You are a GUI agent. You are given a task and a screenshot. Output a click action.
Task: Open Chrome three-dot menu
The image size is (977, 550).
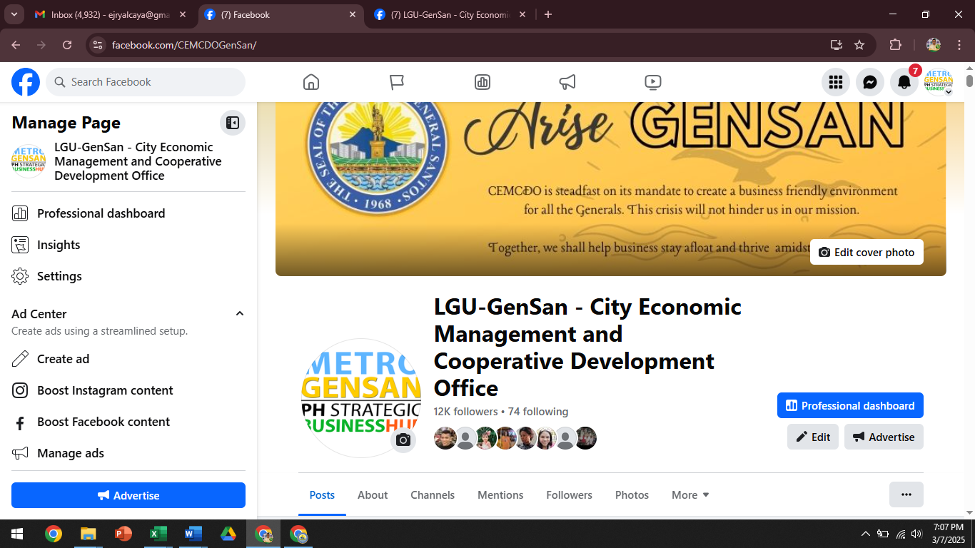pos(959,45)
